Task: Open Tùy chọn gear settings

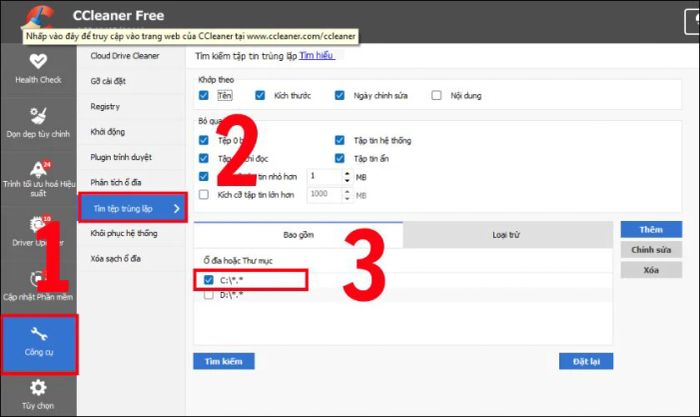Action: pyautogui.click(x=38, y=395)
